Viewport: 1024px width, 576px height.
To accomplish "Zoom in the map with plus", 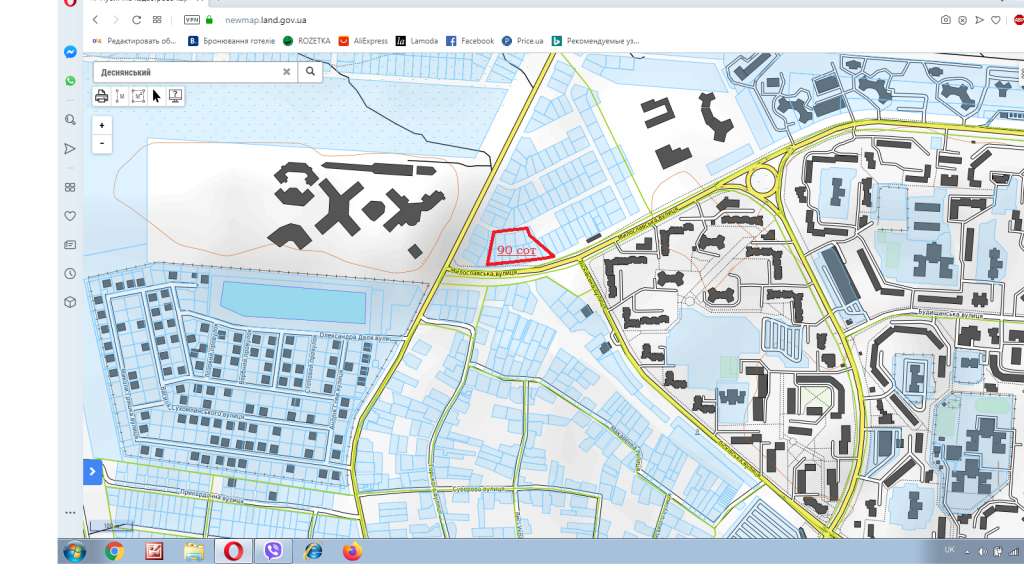I will coord(102,125).
